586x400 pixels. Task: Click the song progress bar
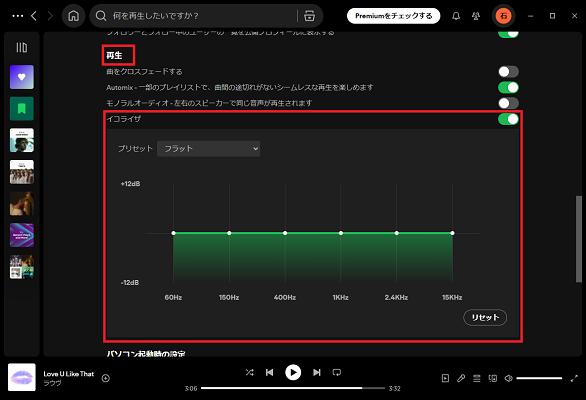[293, 388]
